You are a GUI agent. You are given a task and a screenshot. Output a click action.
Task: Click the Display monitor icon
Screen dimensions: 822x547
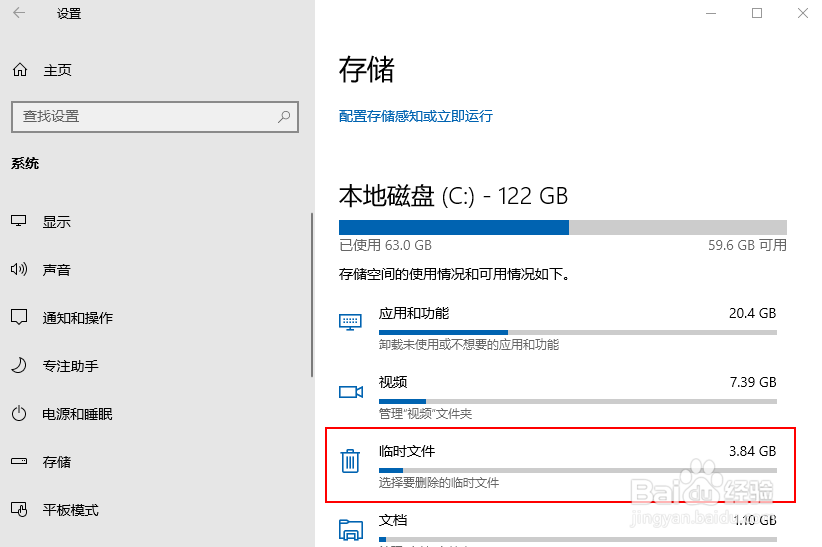coord(19,222)
